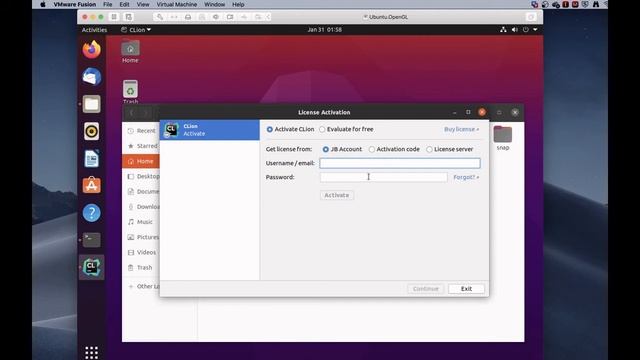This screenshot has height=360, width=640.
Task: Open the Edit menu
Action: (x=124, y=4)
